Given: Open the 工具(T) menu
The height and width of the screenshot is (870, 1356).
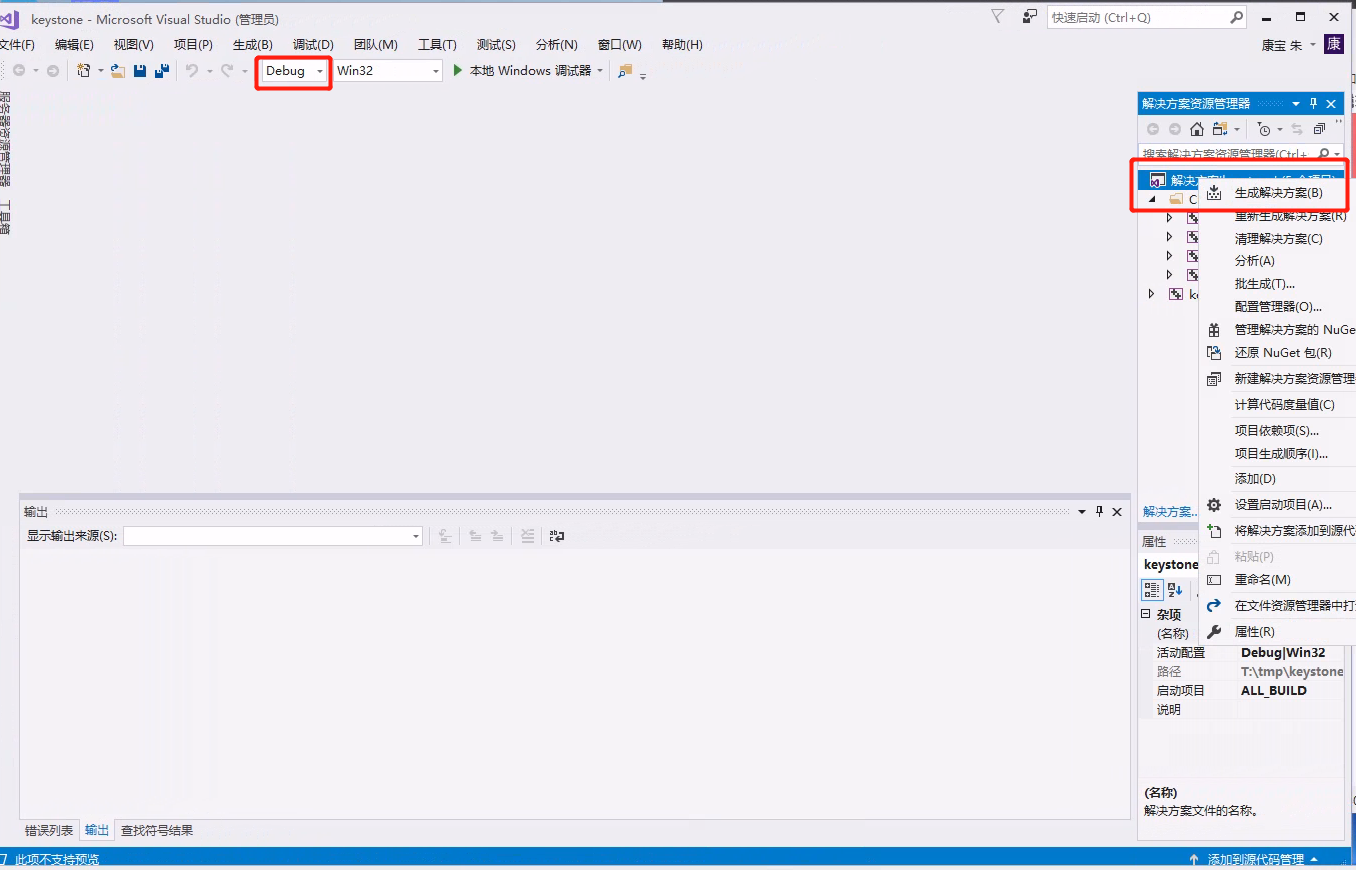Looking at the screenshot, I should 437,45.
